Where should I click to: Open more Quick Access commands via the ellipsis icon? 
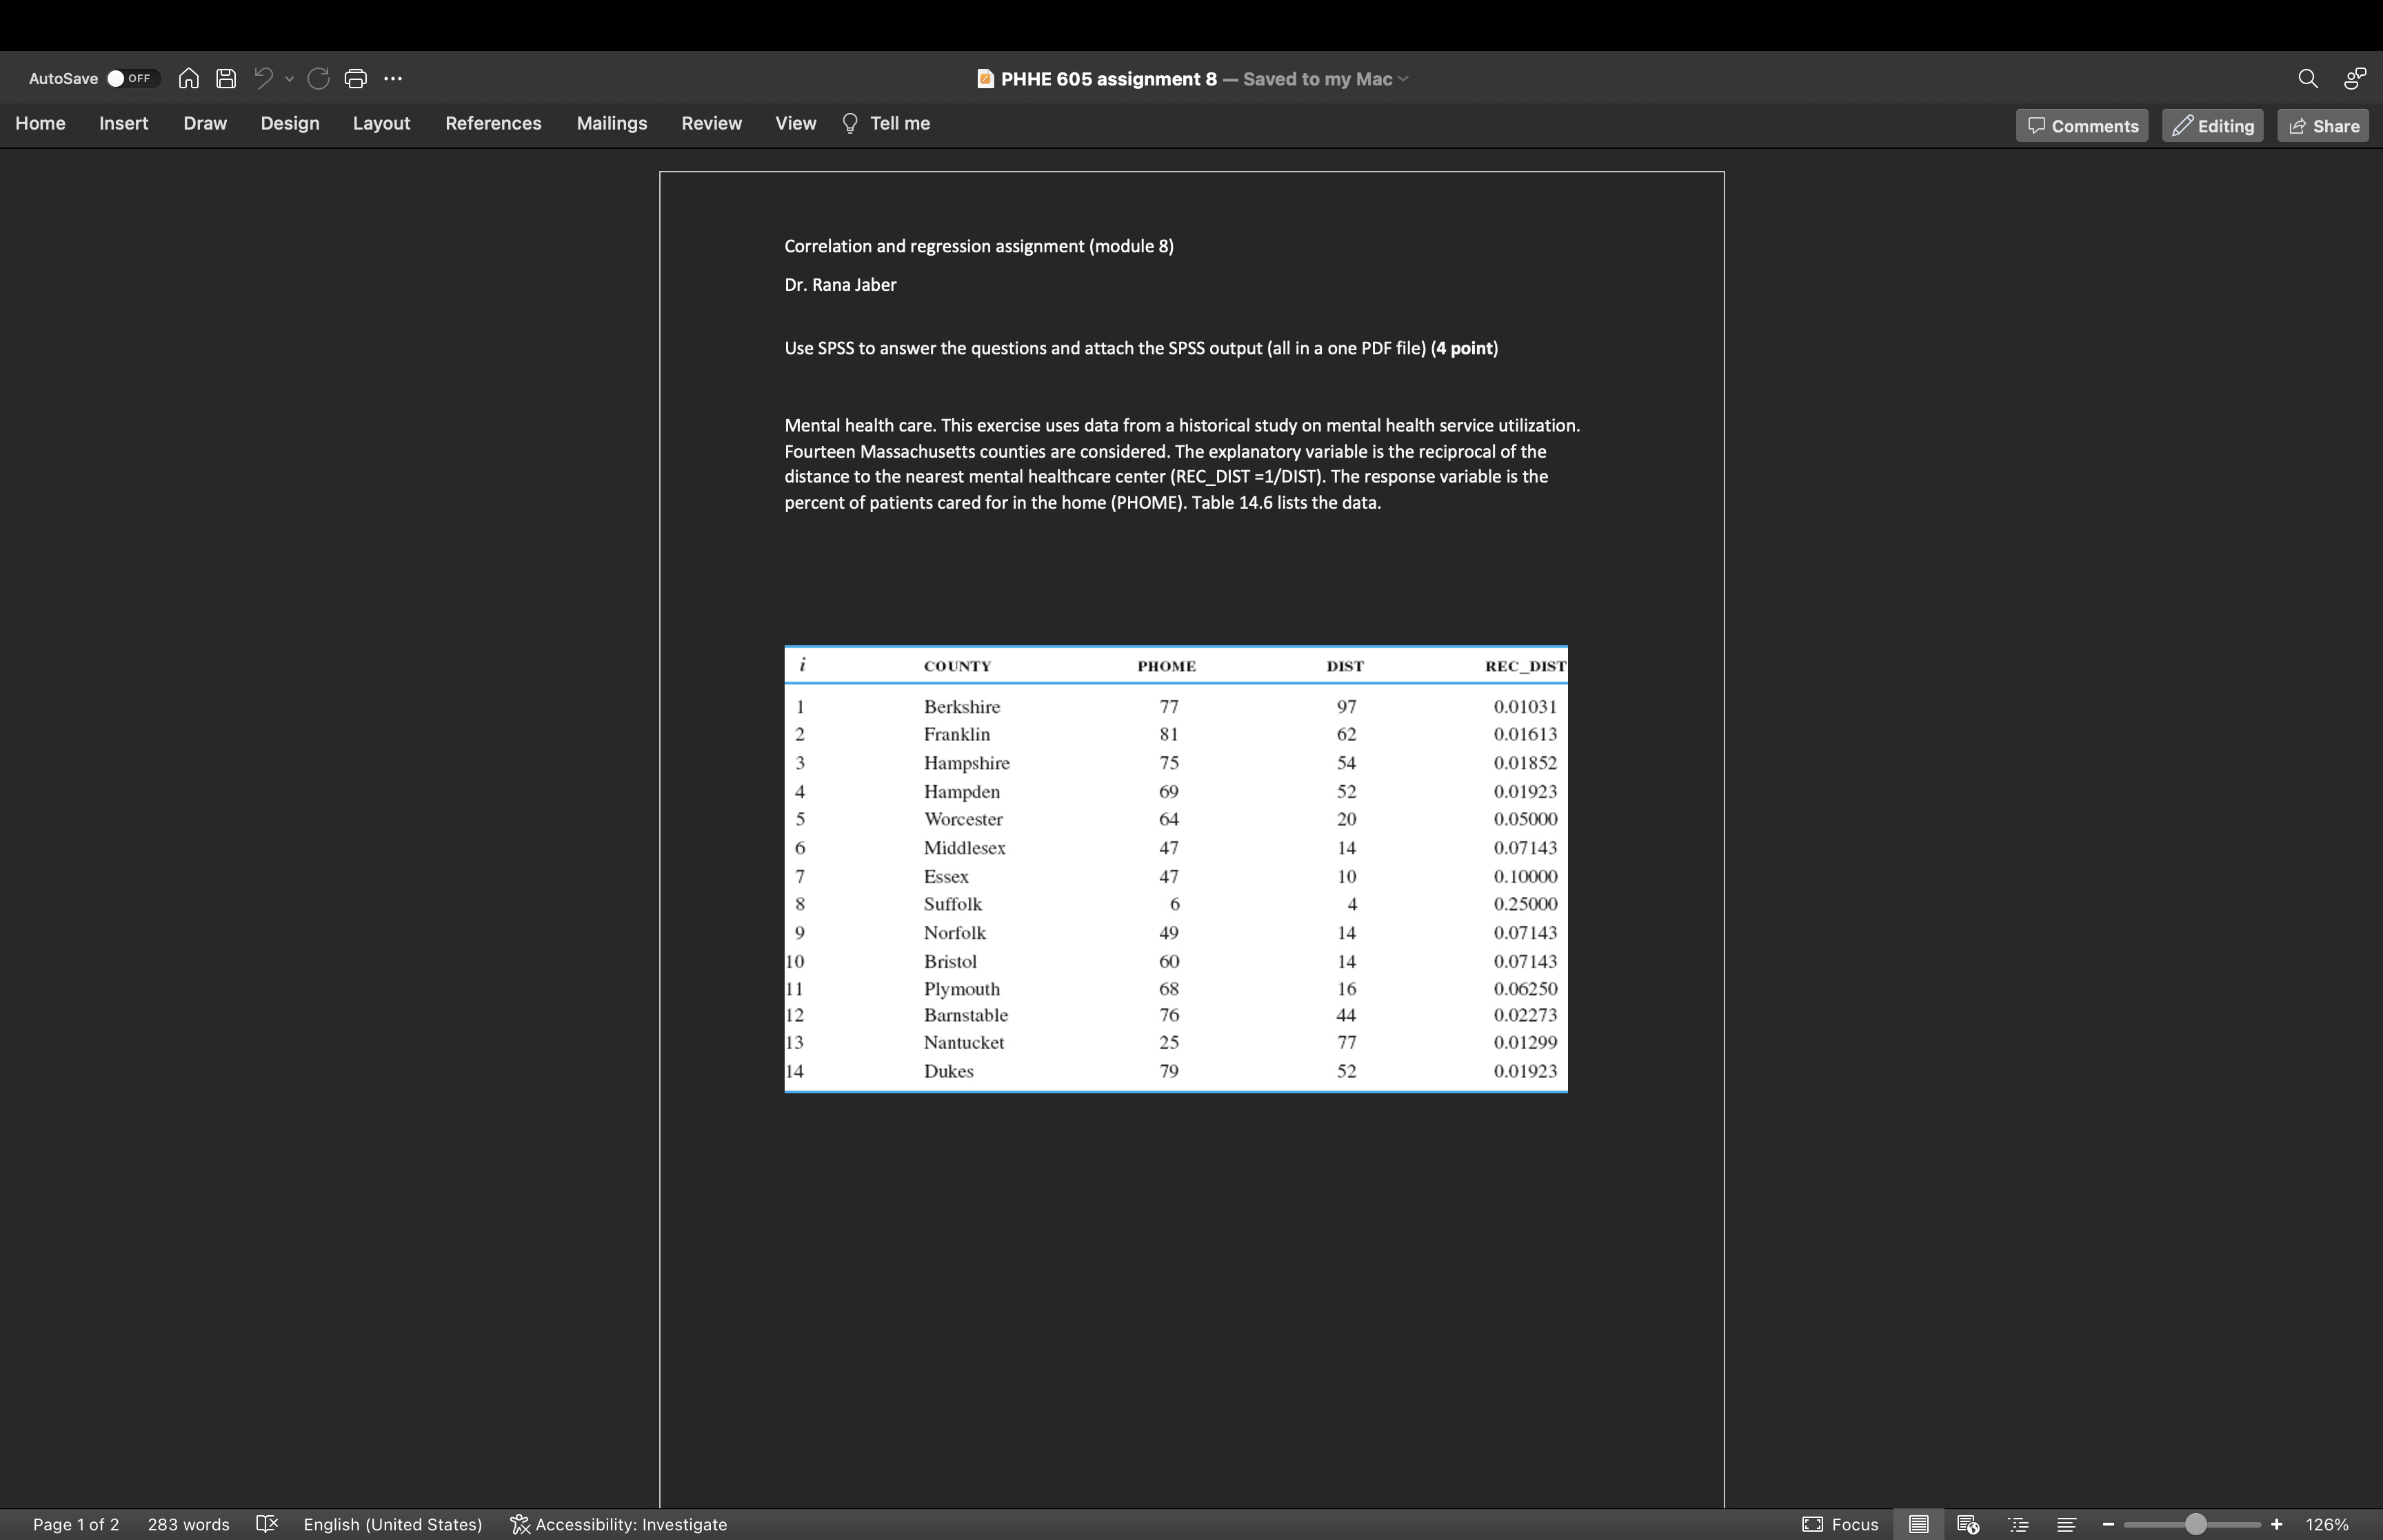click(393, 78)
